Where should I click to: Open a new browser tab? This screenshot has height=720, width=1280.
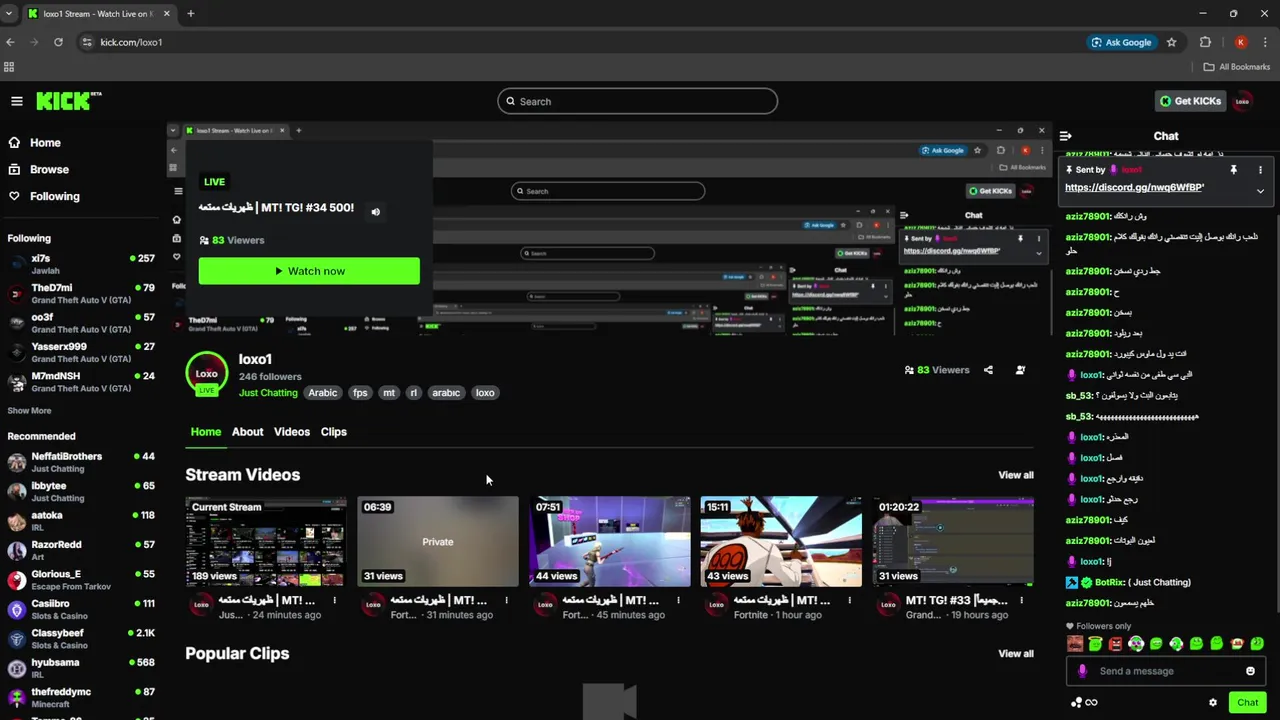[x=190, y=13]
